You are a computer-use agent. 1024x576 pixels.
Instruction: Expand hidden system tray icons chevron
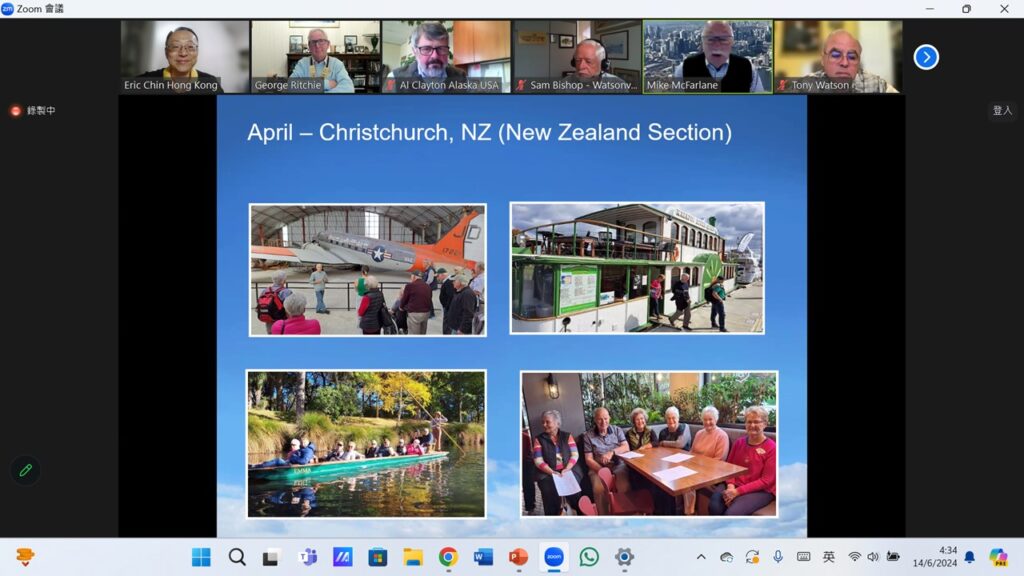[701, 557]
